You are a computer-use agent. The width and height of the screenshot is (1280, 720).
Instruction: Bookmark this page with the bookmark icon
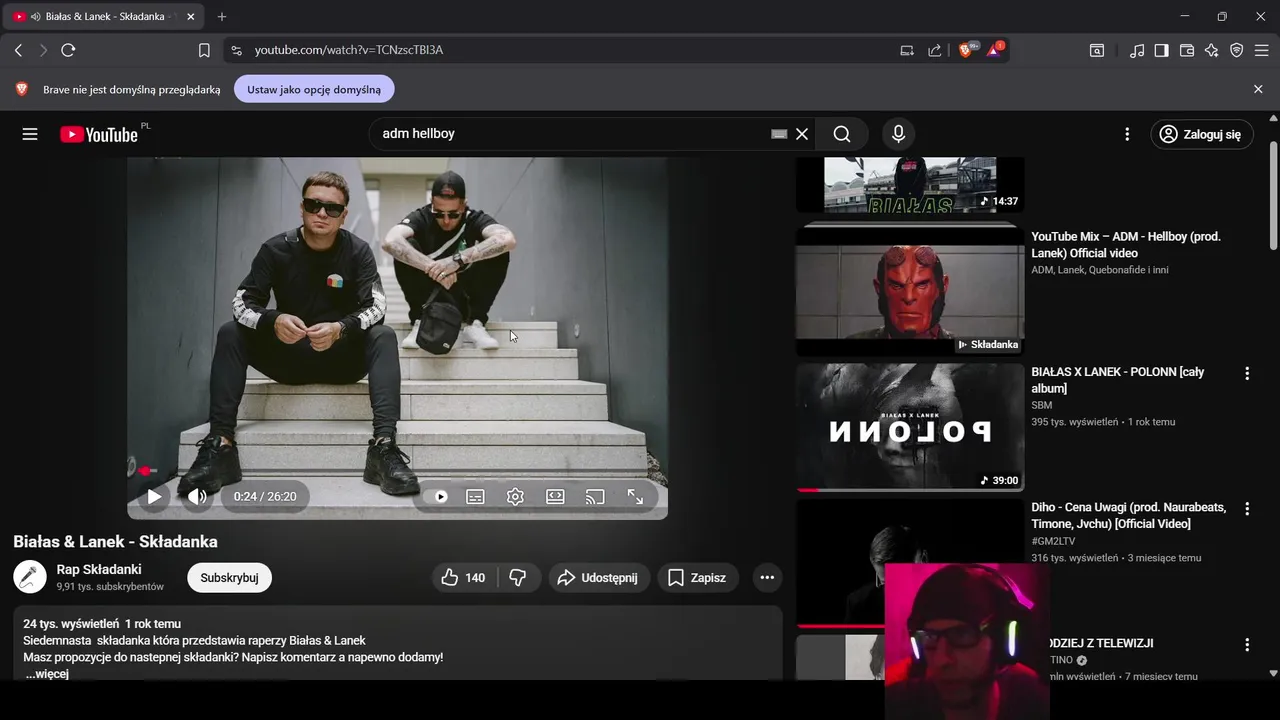tap(204, 50)
